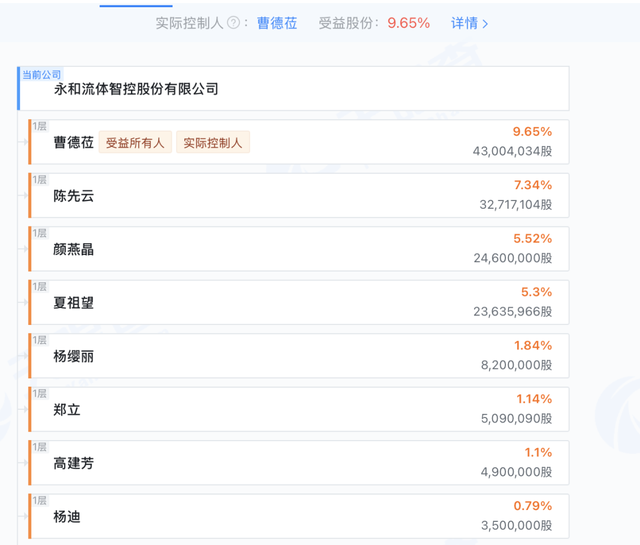Click the arrow connector icon beside 陈先云
This screenshot has height=545, width=640.
[23, 196]
